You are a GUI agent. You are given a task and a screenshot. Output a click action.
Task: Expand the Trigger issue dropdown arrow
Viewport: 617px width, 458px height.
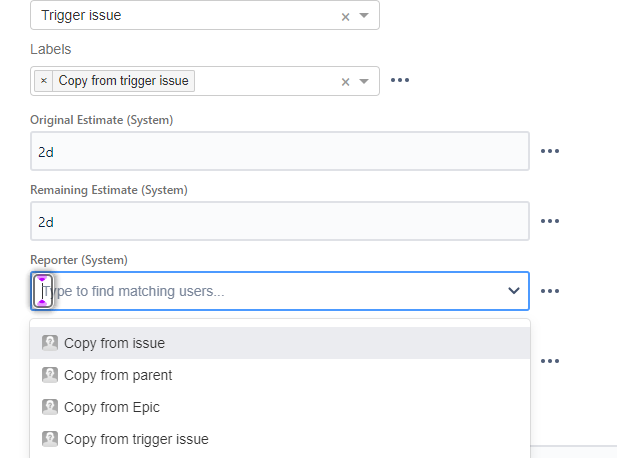point(364,16)
